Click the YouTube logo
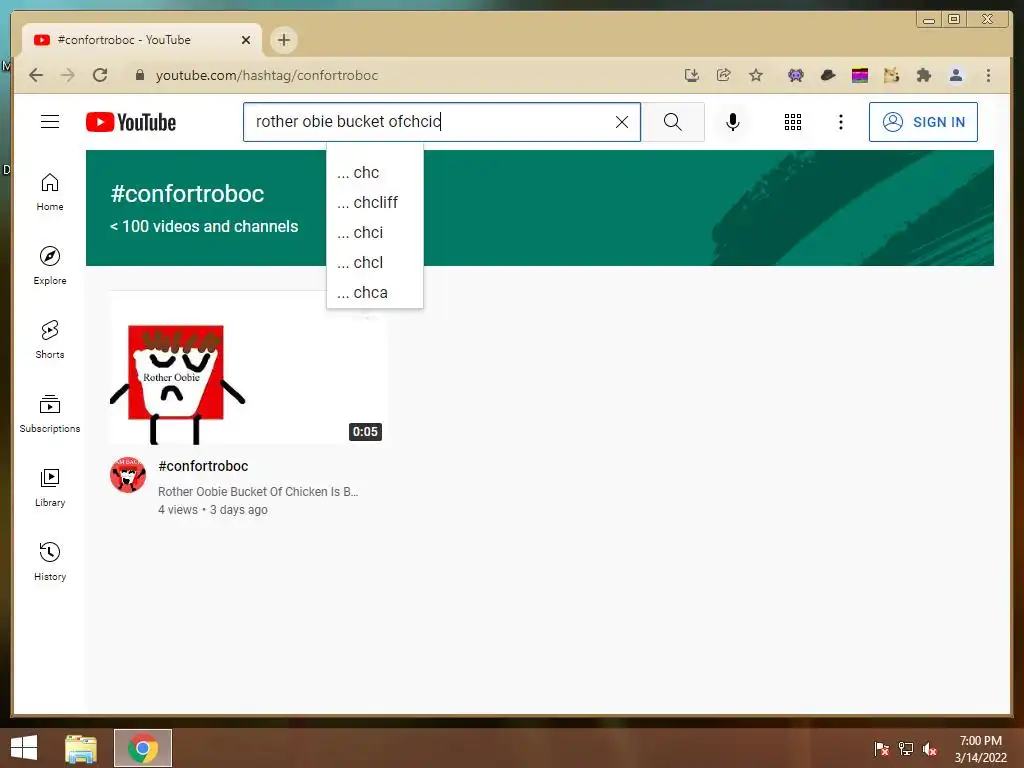This screenshot has height=768, width=1024. (131, 122)
